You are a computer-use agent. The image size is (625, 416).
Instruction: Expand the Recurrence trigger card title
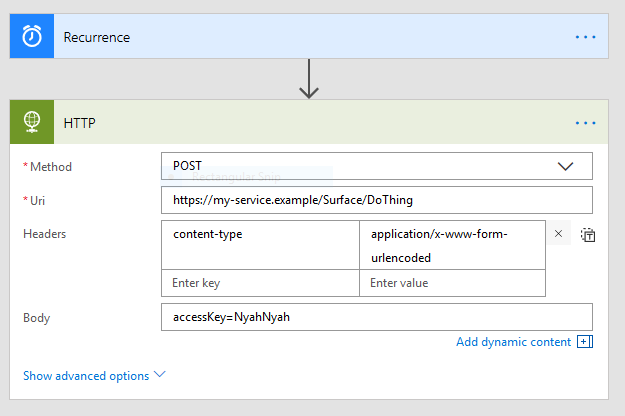pos(97,37)
